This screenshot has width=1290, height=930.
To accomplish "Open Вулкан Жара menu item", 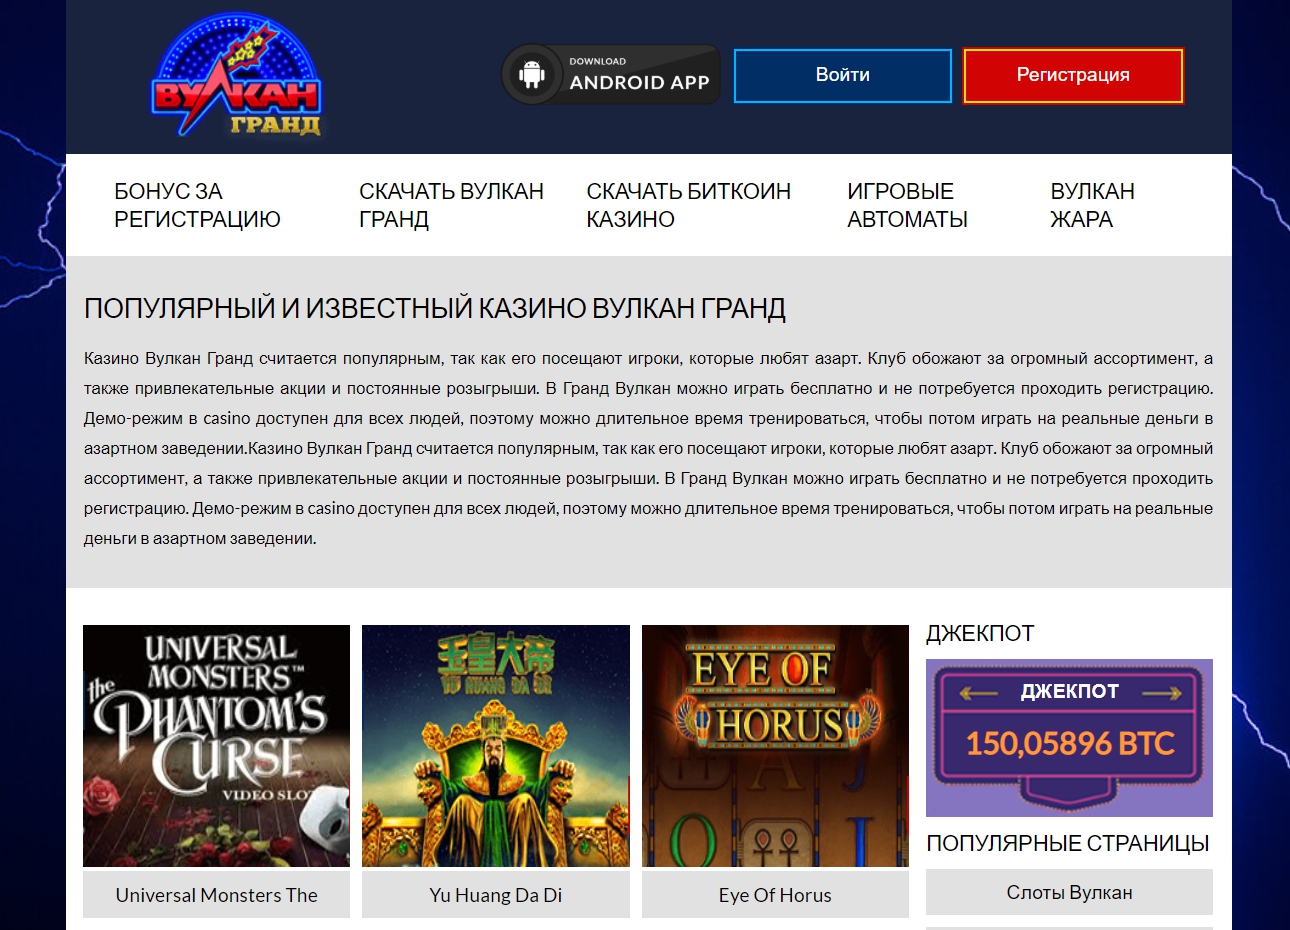I will pyautogui.click(x=1092, y=205).
